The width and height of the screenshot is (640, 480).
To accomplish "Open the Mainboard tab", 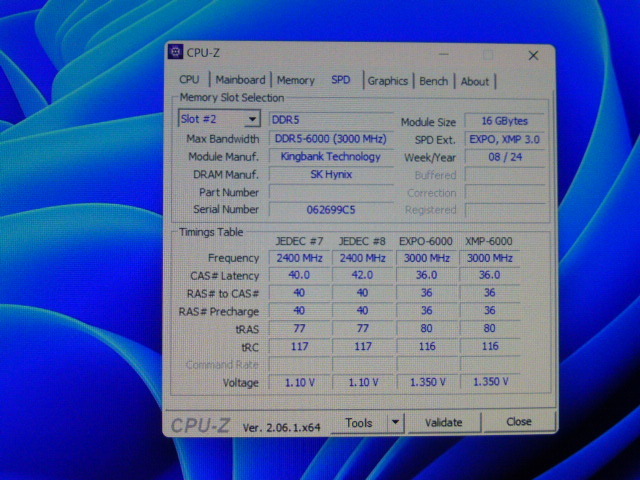I will 240,80.
